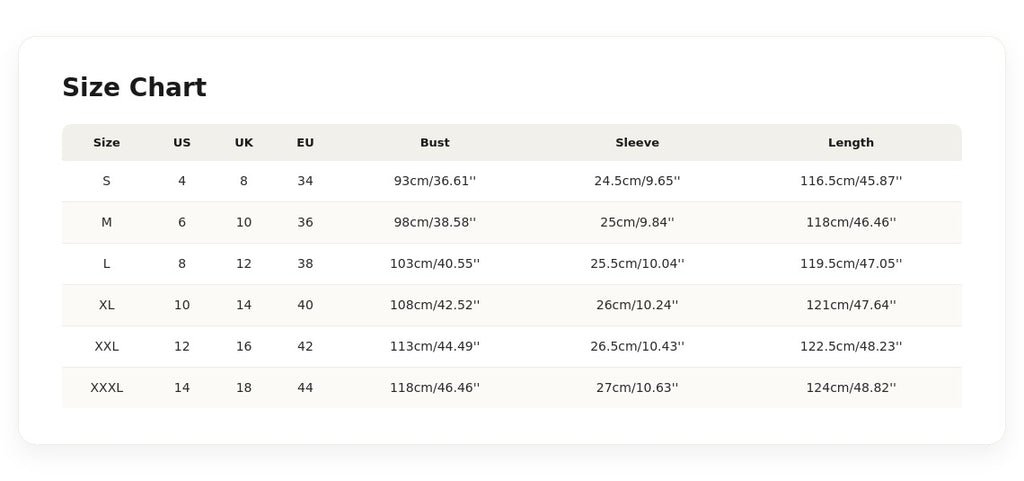Click EU size 40 cell
The width and height of the screenshot is (1024, 481).
305,305
